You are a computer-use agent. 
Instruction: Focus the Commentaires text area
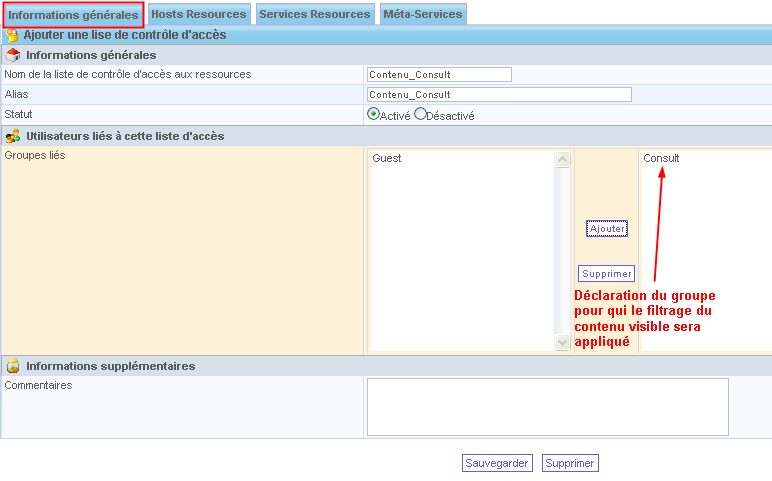click(x=547, y=406)
